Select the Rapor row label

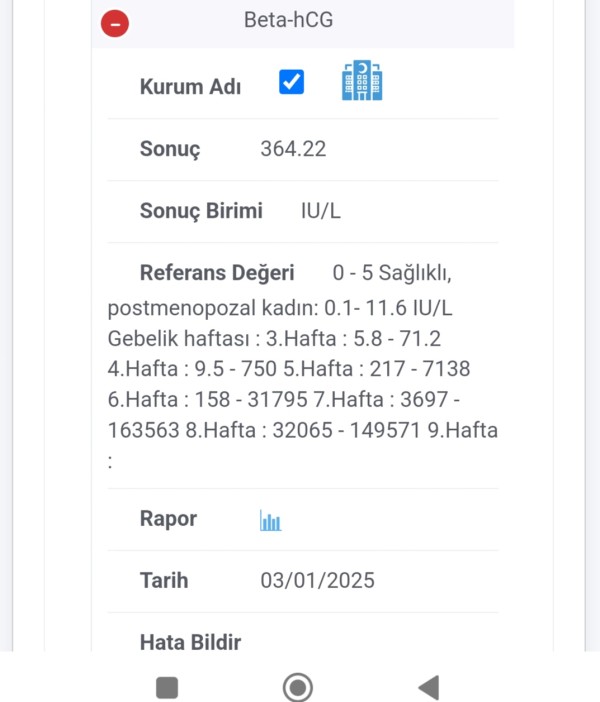[x=168, y=519]
